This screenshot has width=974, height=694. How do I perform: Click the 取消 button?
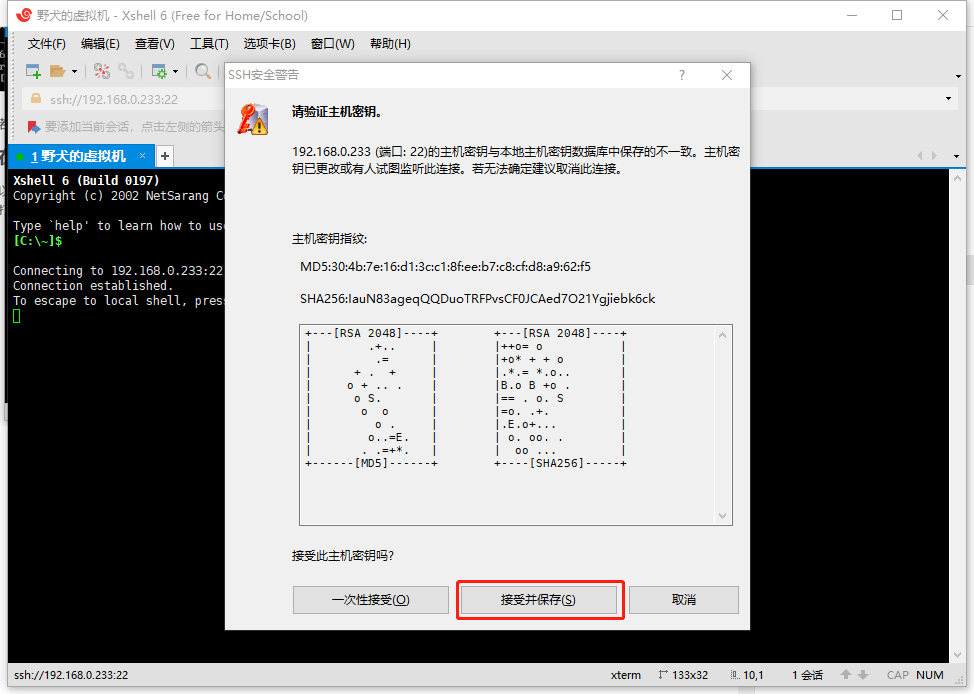pyautogui.click(x=684, y=600)
